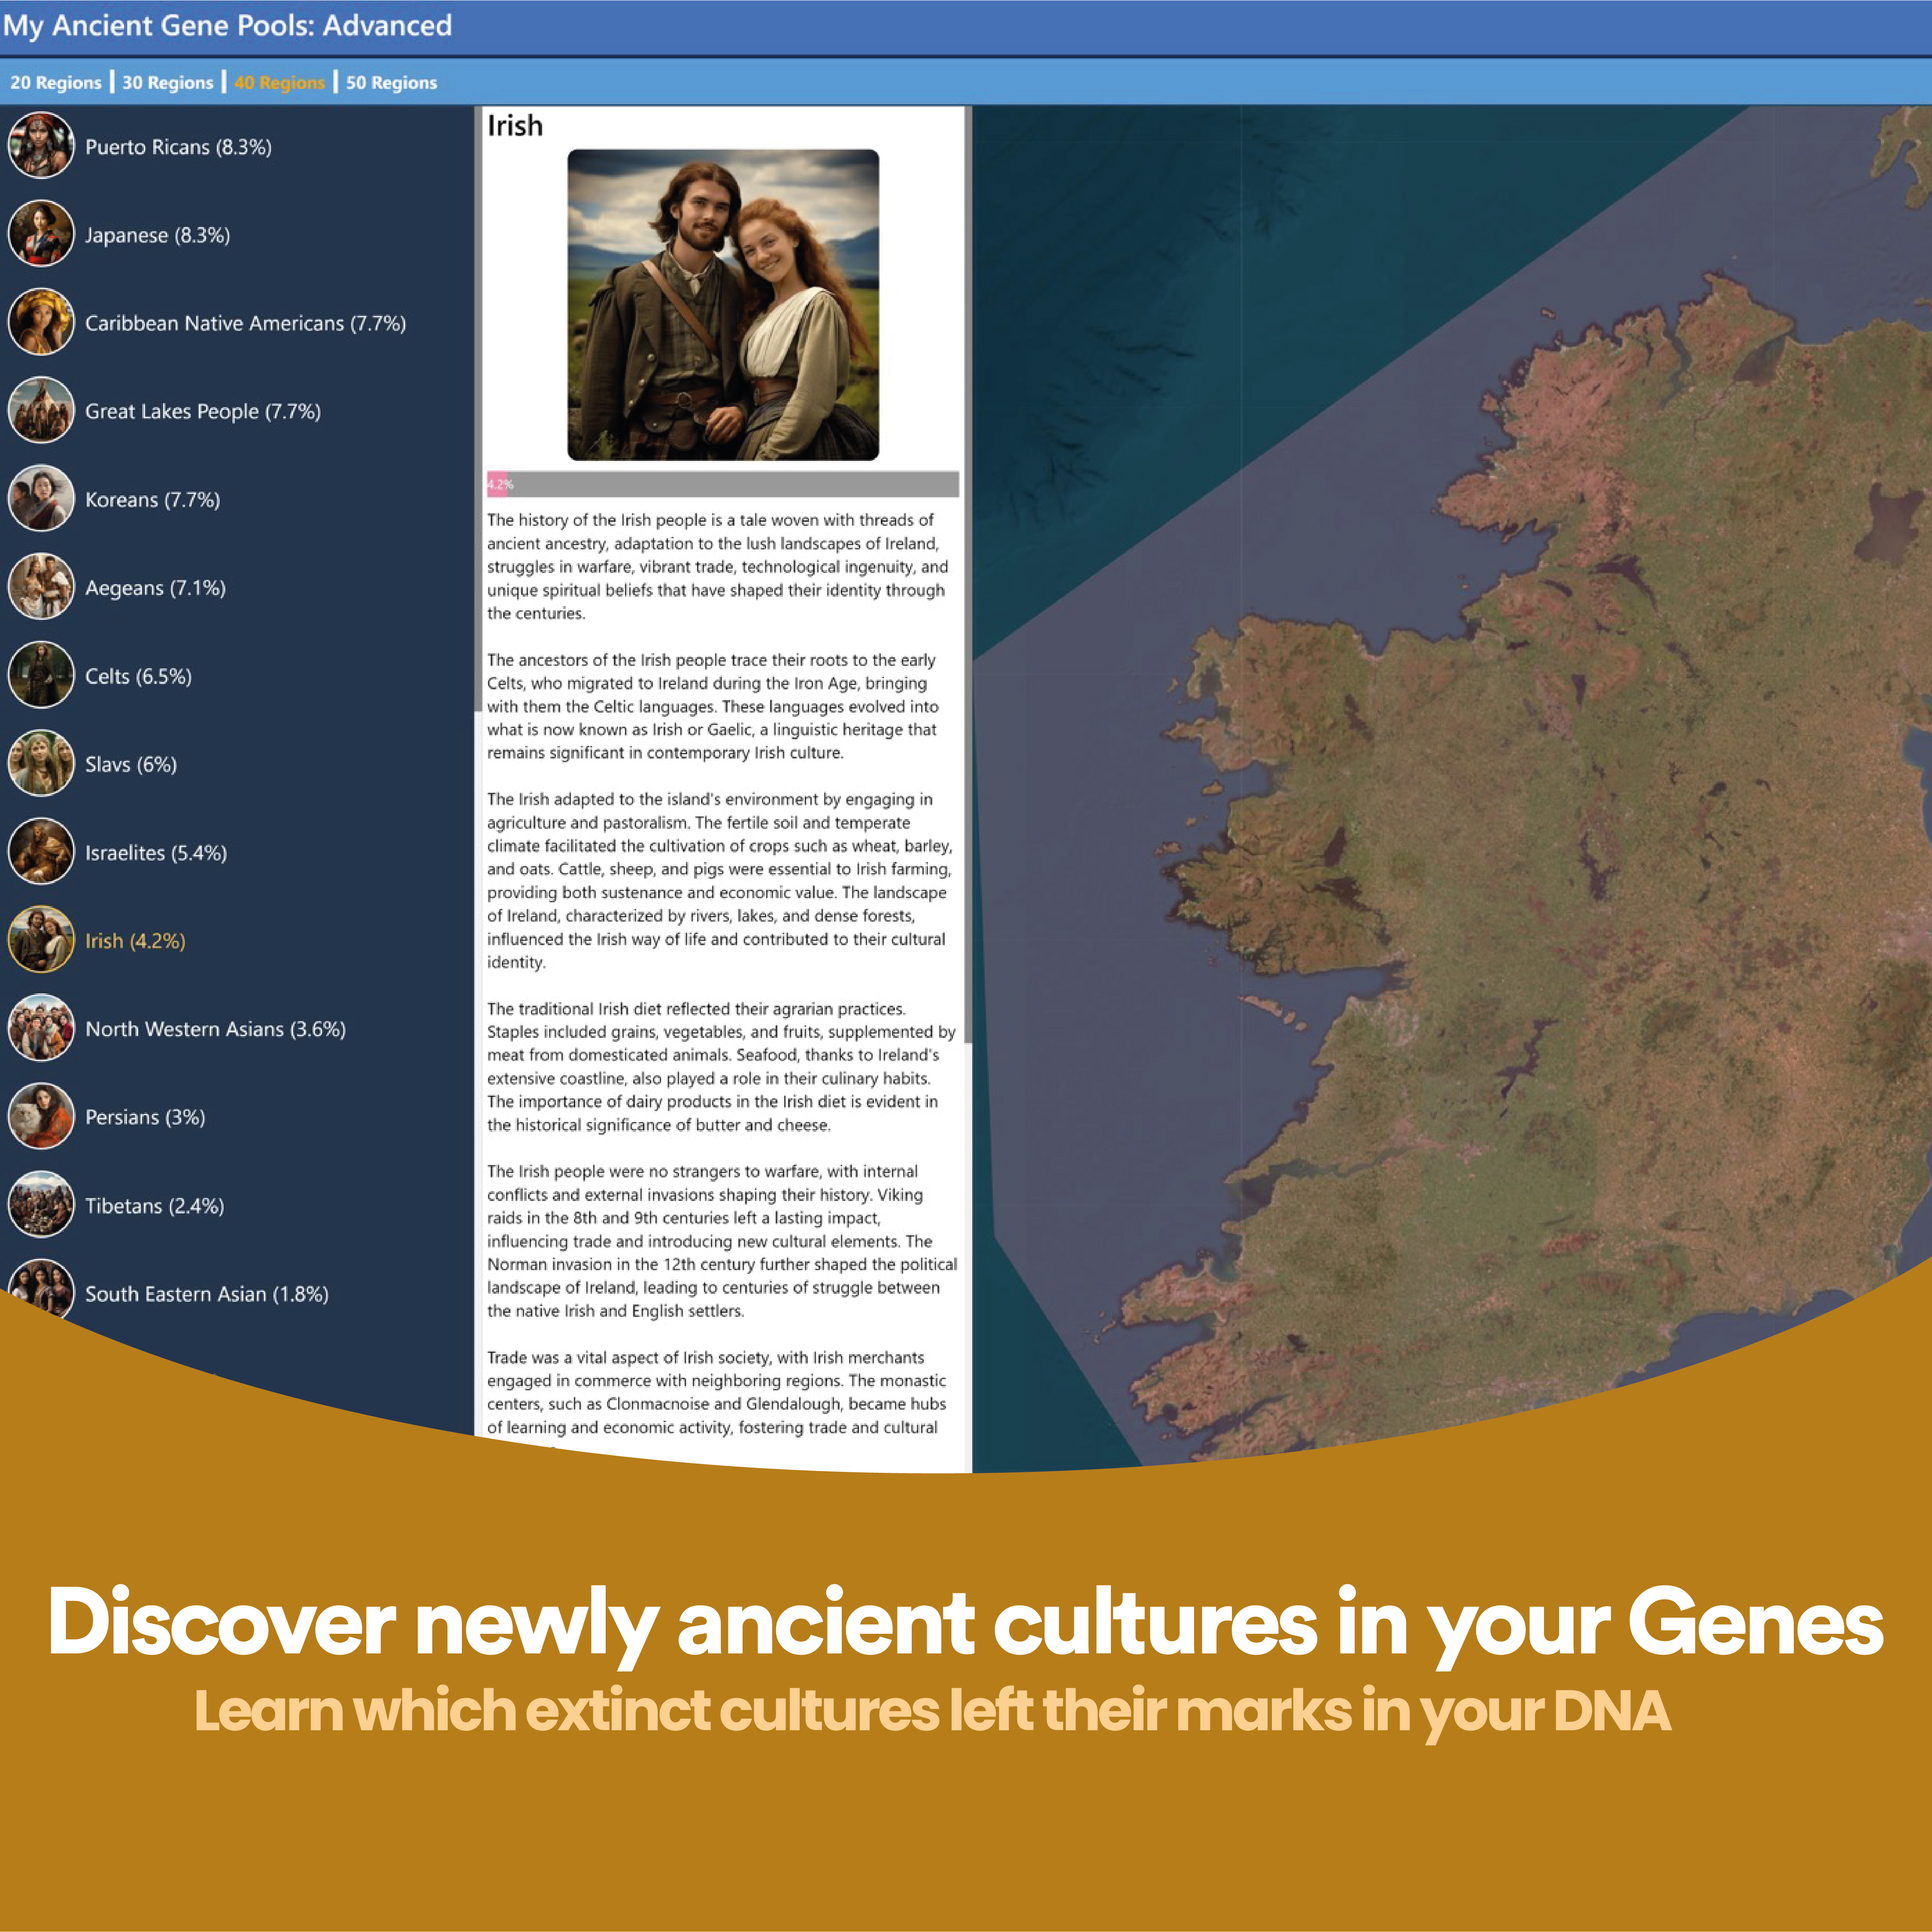
Task: Click the My Ancient Gene Pools: Advanced title
Action: [227, 26]
